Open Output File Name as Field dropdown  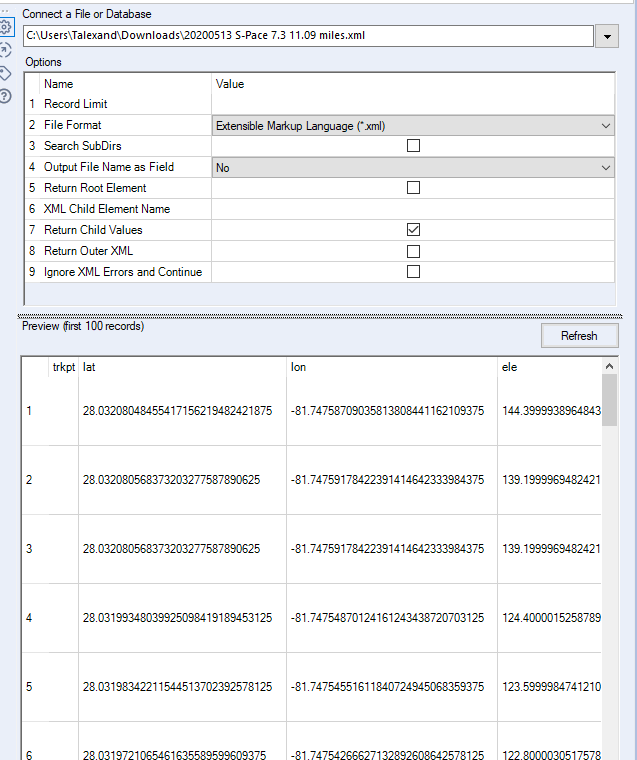(413, 168)
